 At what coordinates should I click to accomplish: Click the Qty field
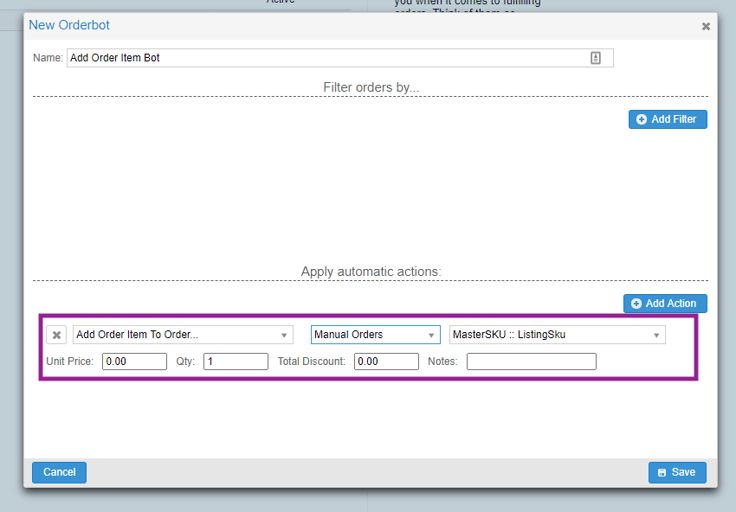pos(236,361)
